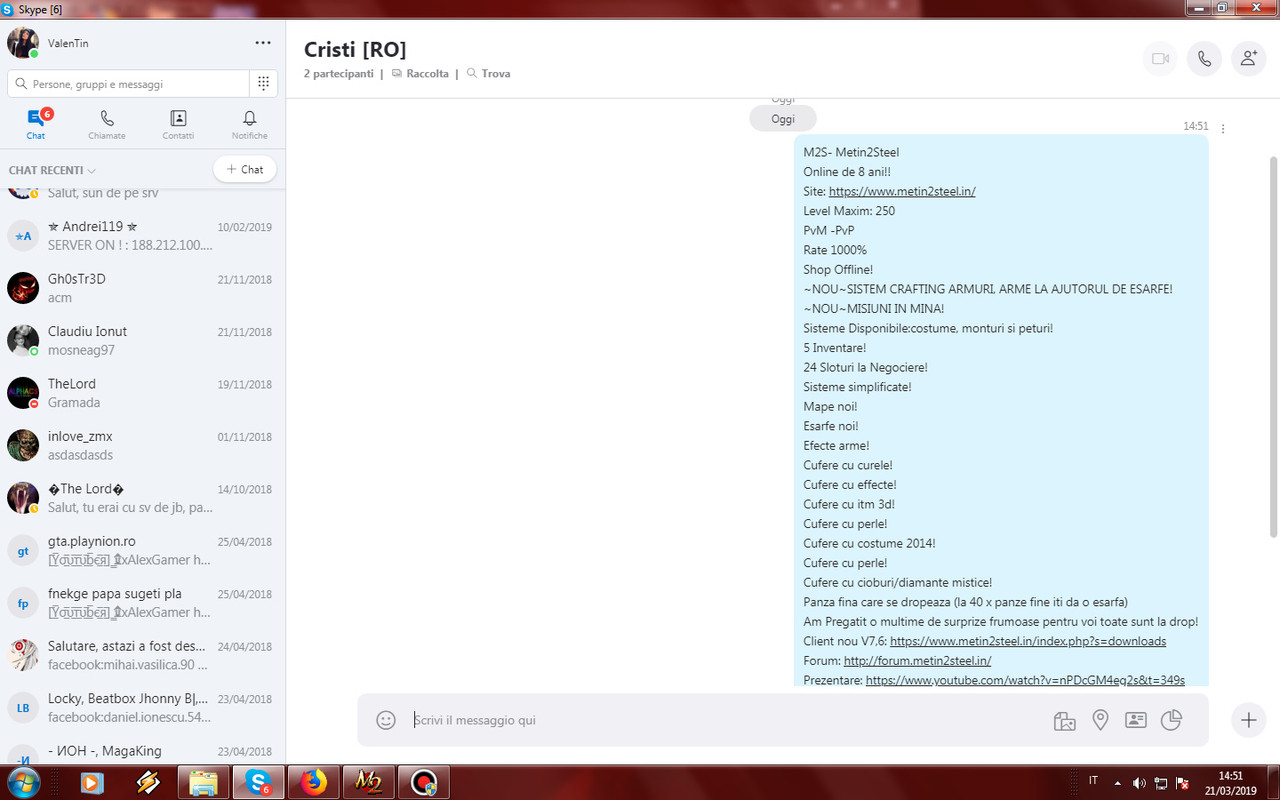Open the dial pad icon
The height and width of the screenshot is (800, 1280).
click(263, 84)
